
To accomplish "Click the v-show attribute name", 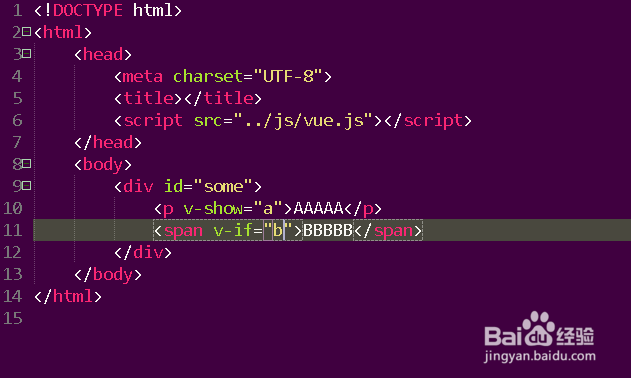I will coord(213,209).
